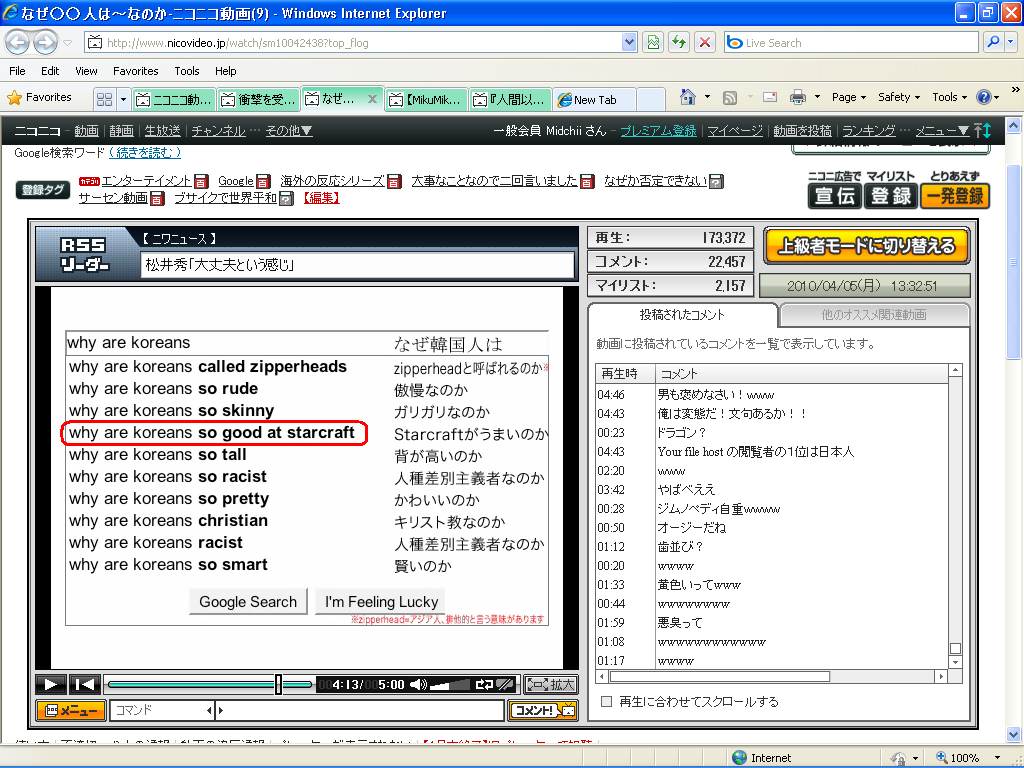Open the Favorites menu in the menu bar

[135, 71]
